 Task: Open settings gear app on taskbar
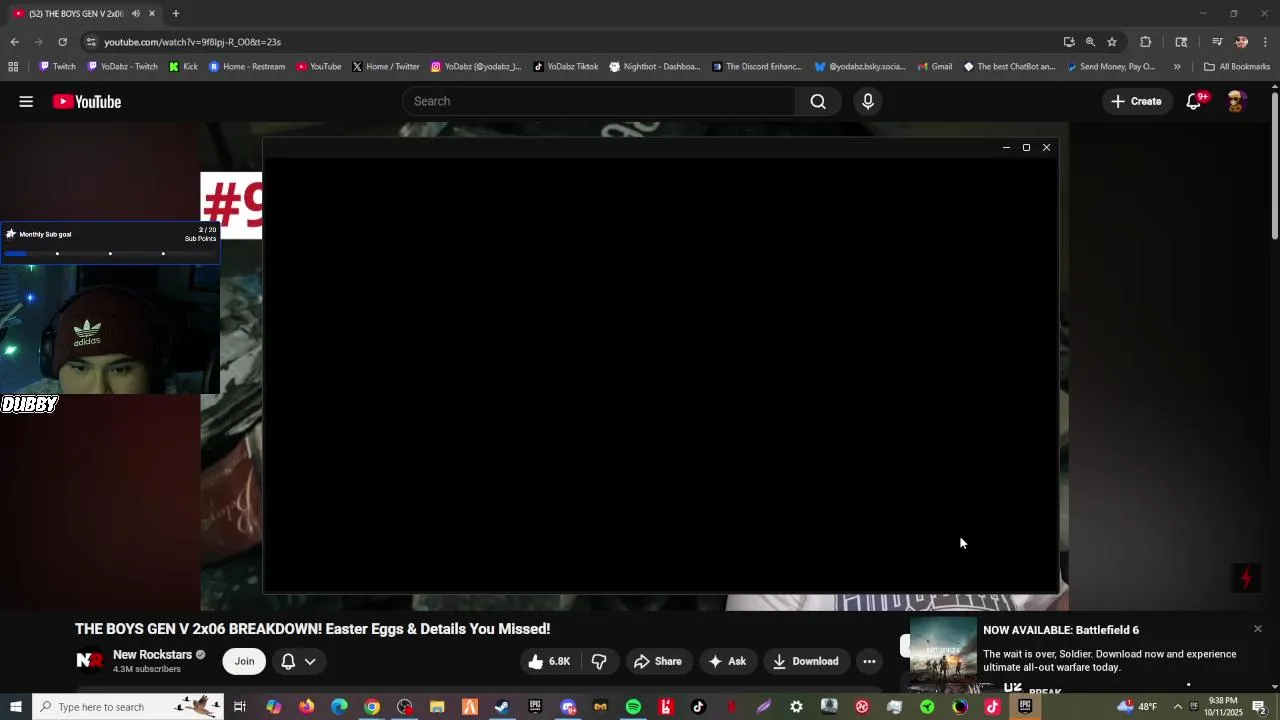(x=796, y=707)
